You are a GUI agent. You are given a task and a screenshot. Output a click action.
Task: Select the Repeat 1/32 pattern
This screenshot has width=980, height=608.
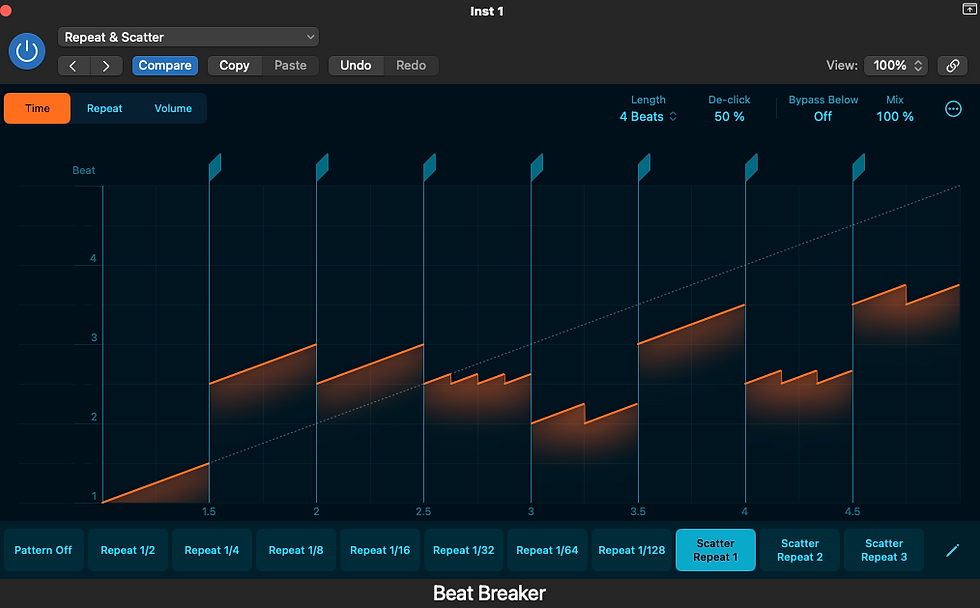[x=464, y=550]
